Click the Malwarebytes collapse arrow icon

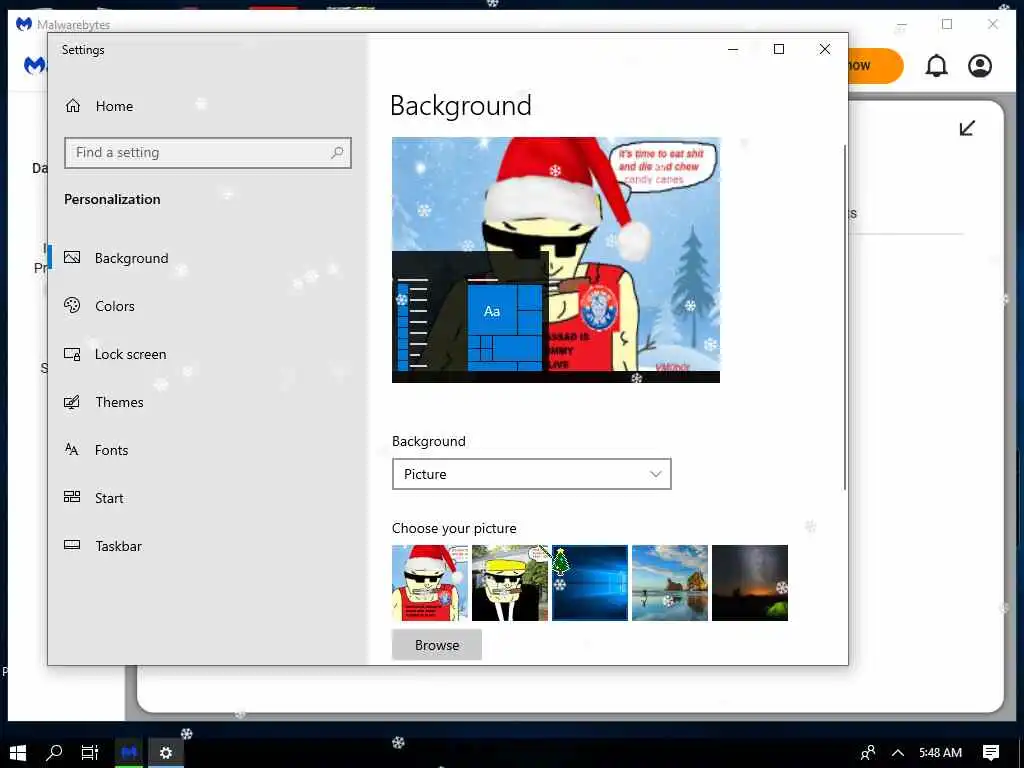(967, 128)
